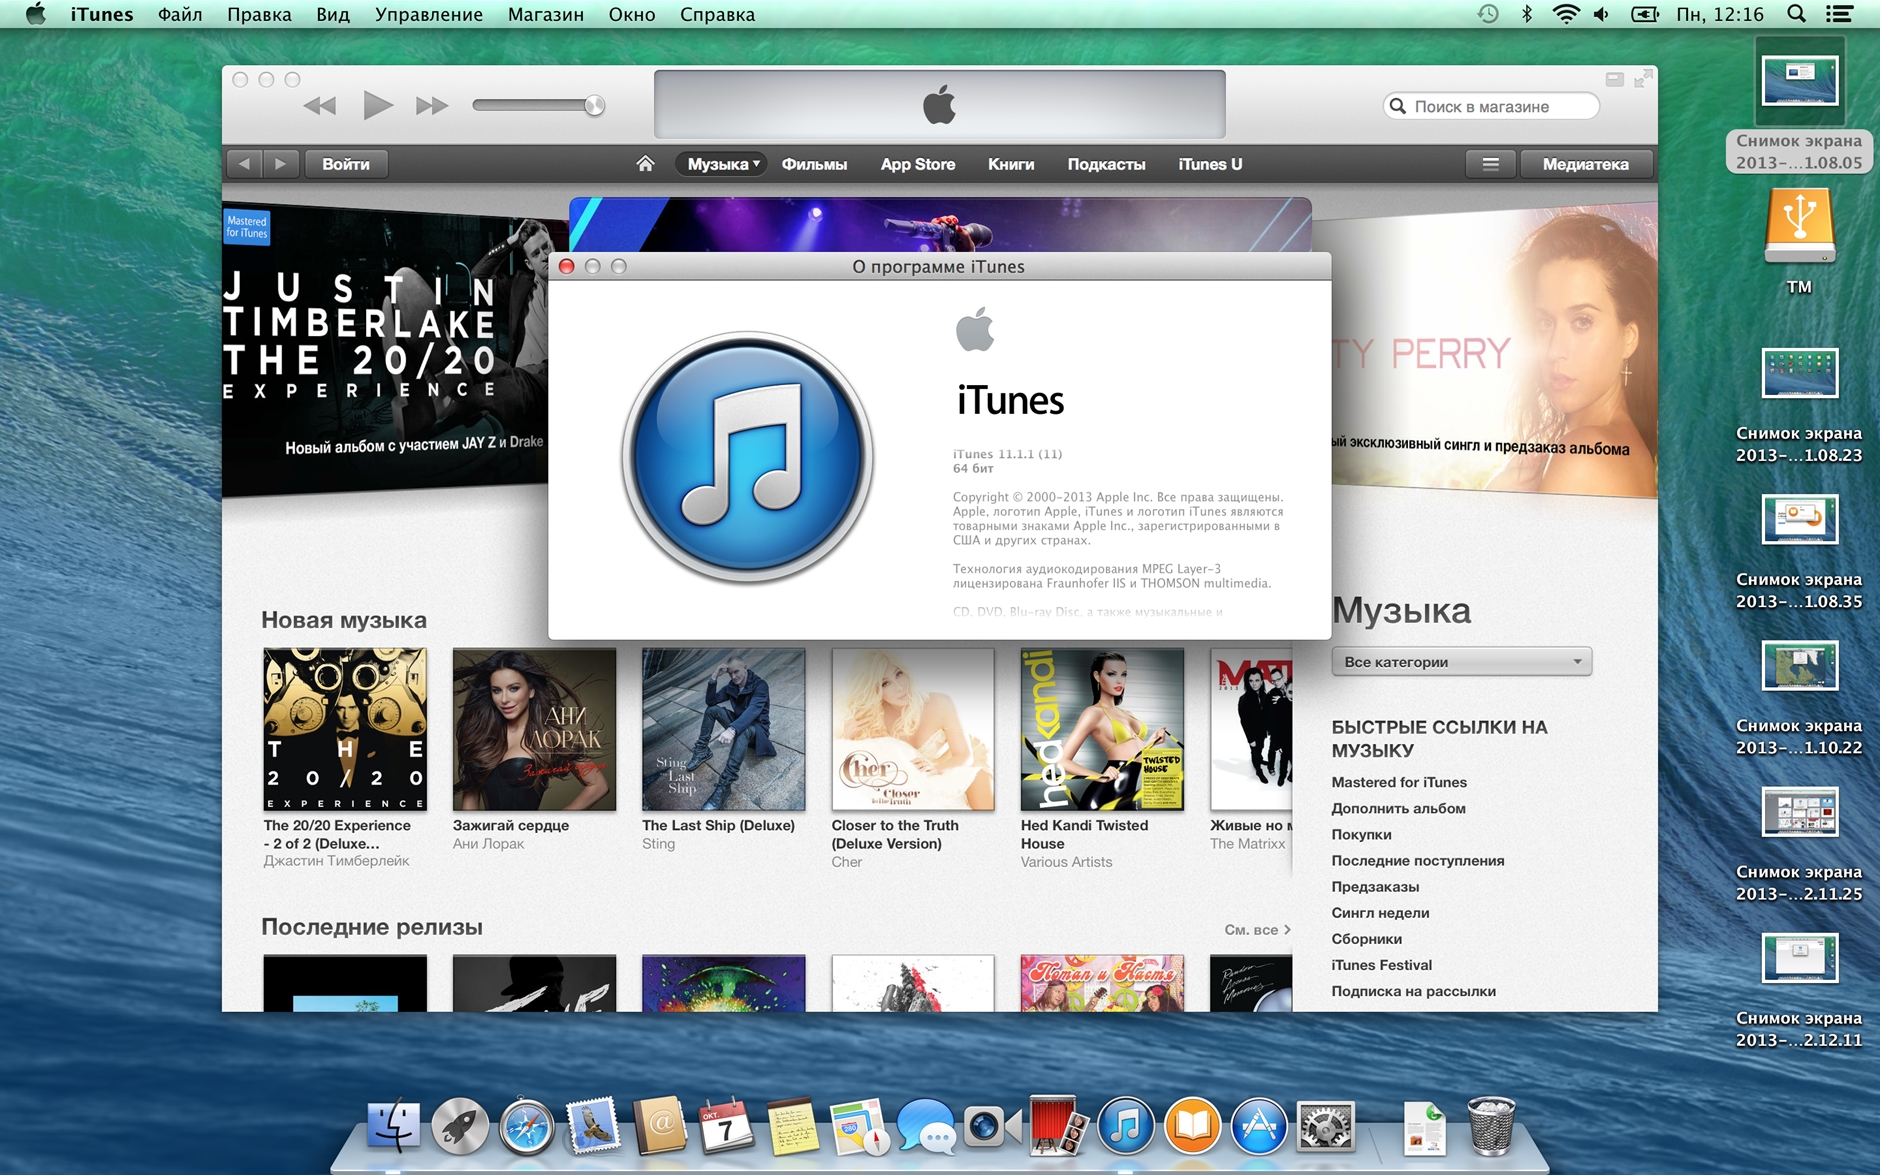Open Notification Center from the menu bar
The width and height of the screenshot is (1880, 1175).
(1840, 14)
